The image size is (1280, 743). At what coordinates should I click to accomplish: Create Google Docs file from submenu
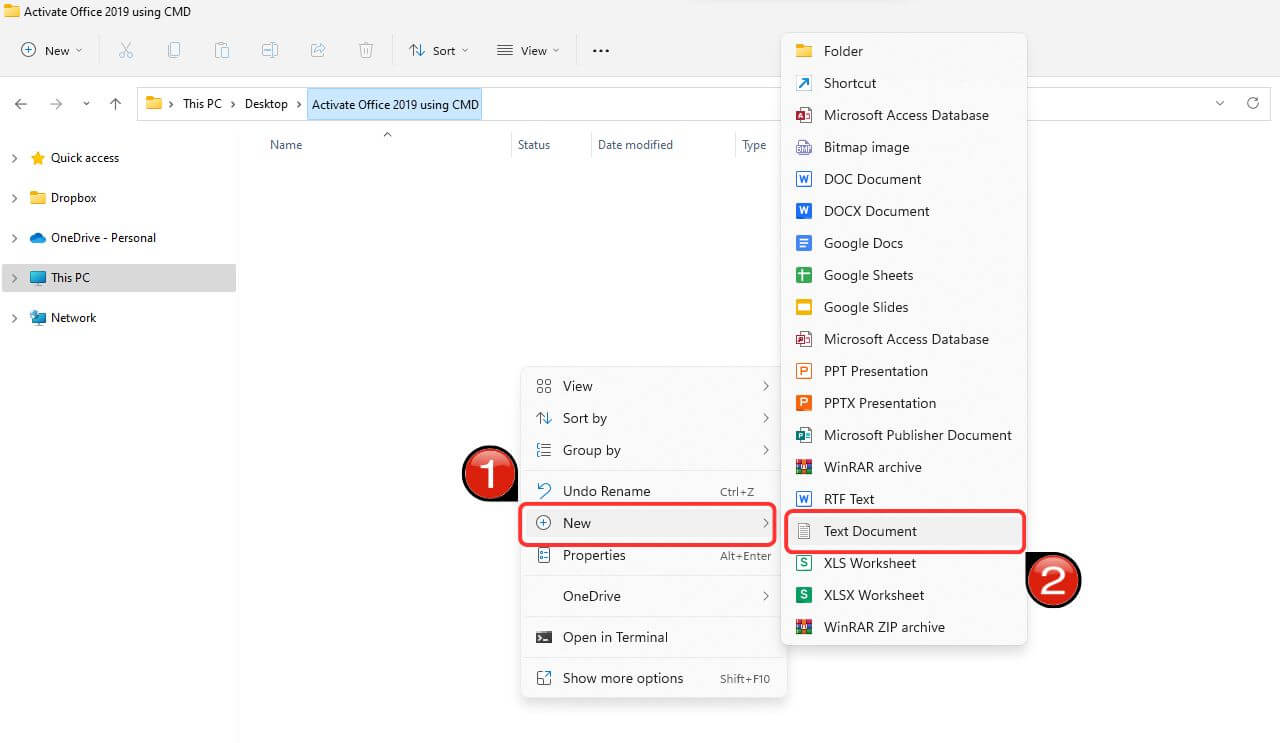click(904, 243)
